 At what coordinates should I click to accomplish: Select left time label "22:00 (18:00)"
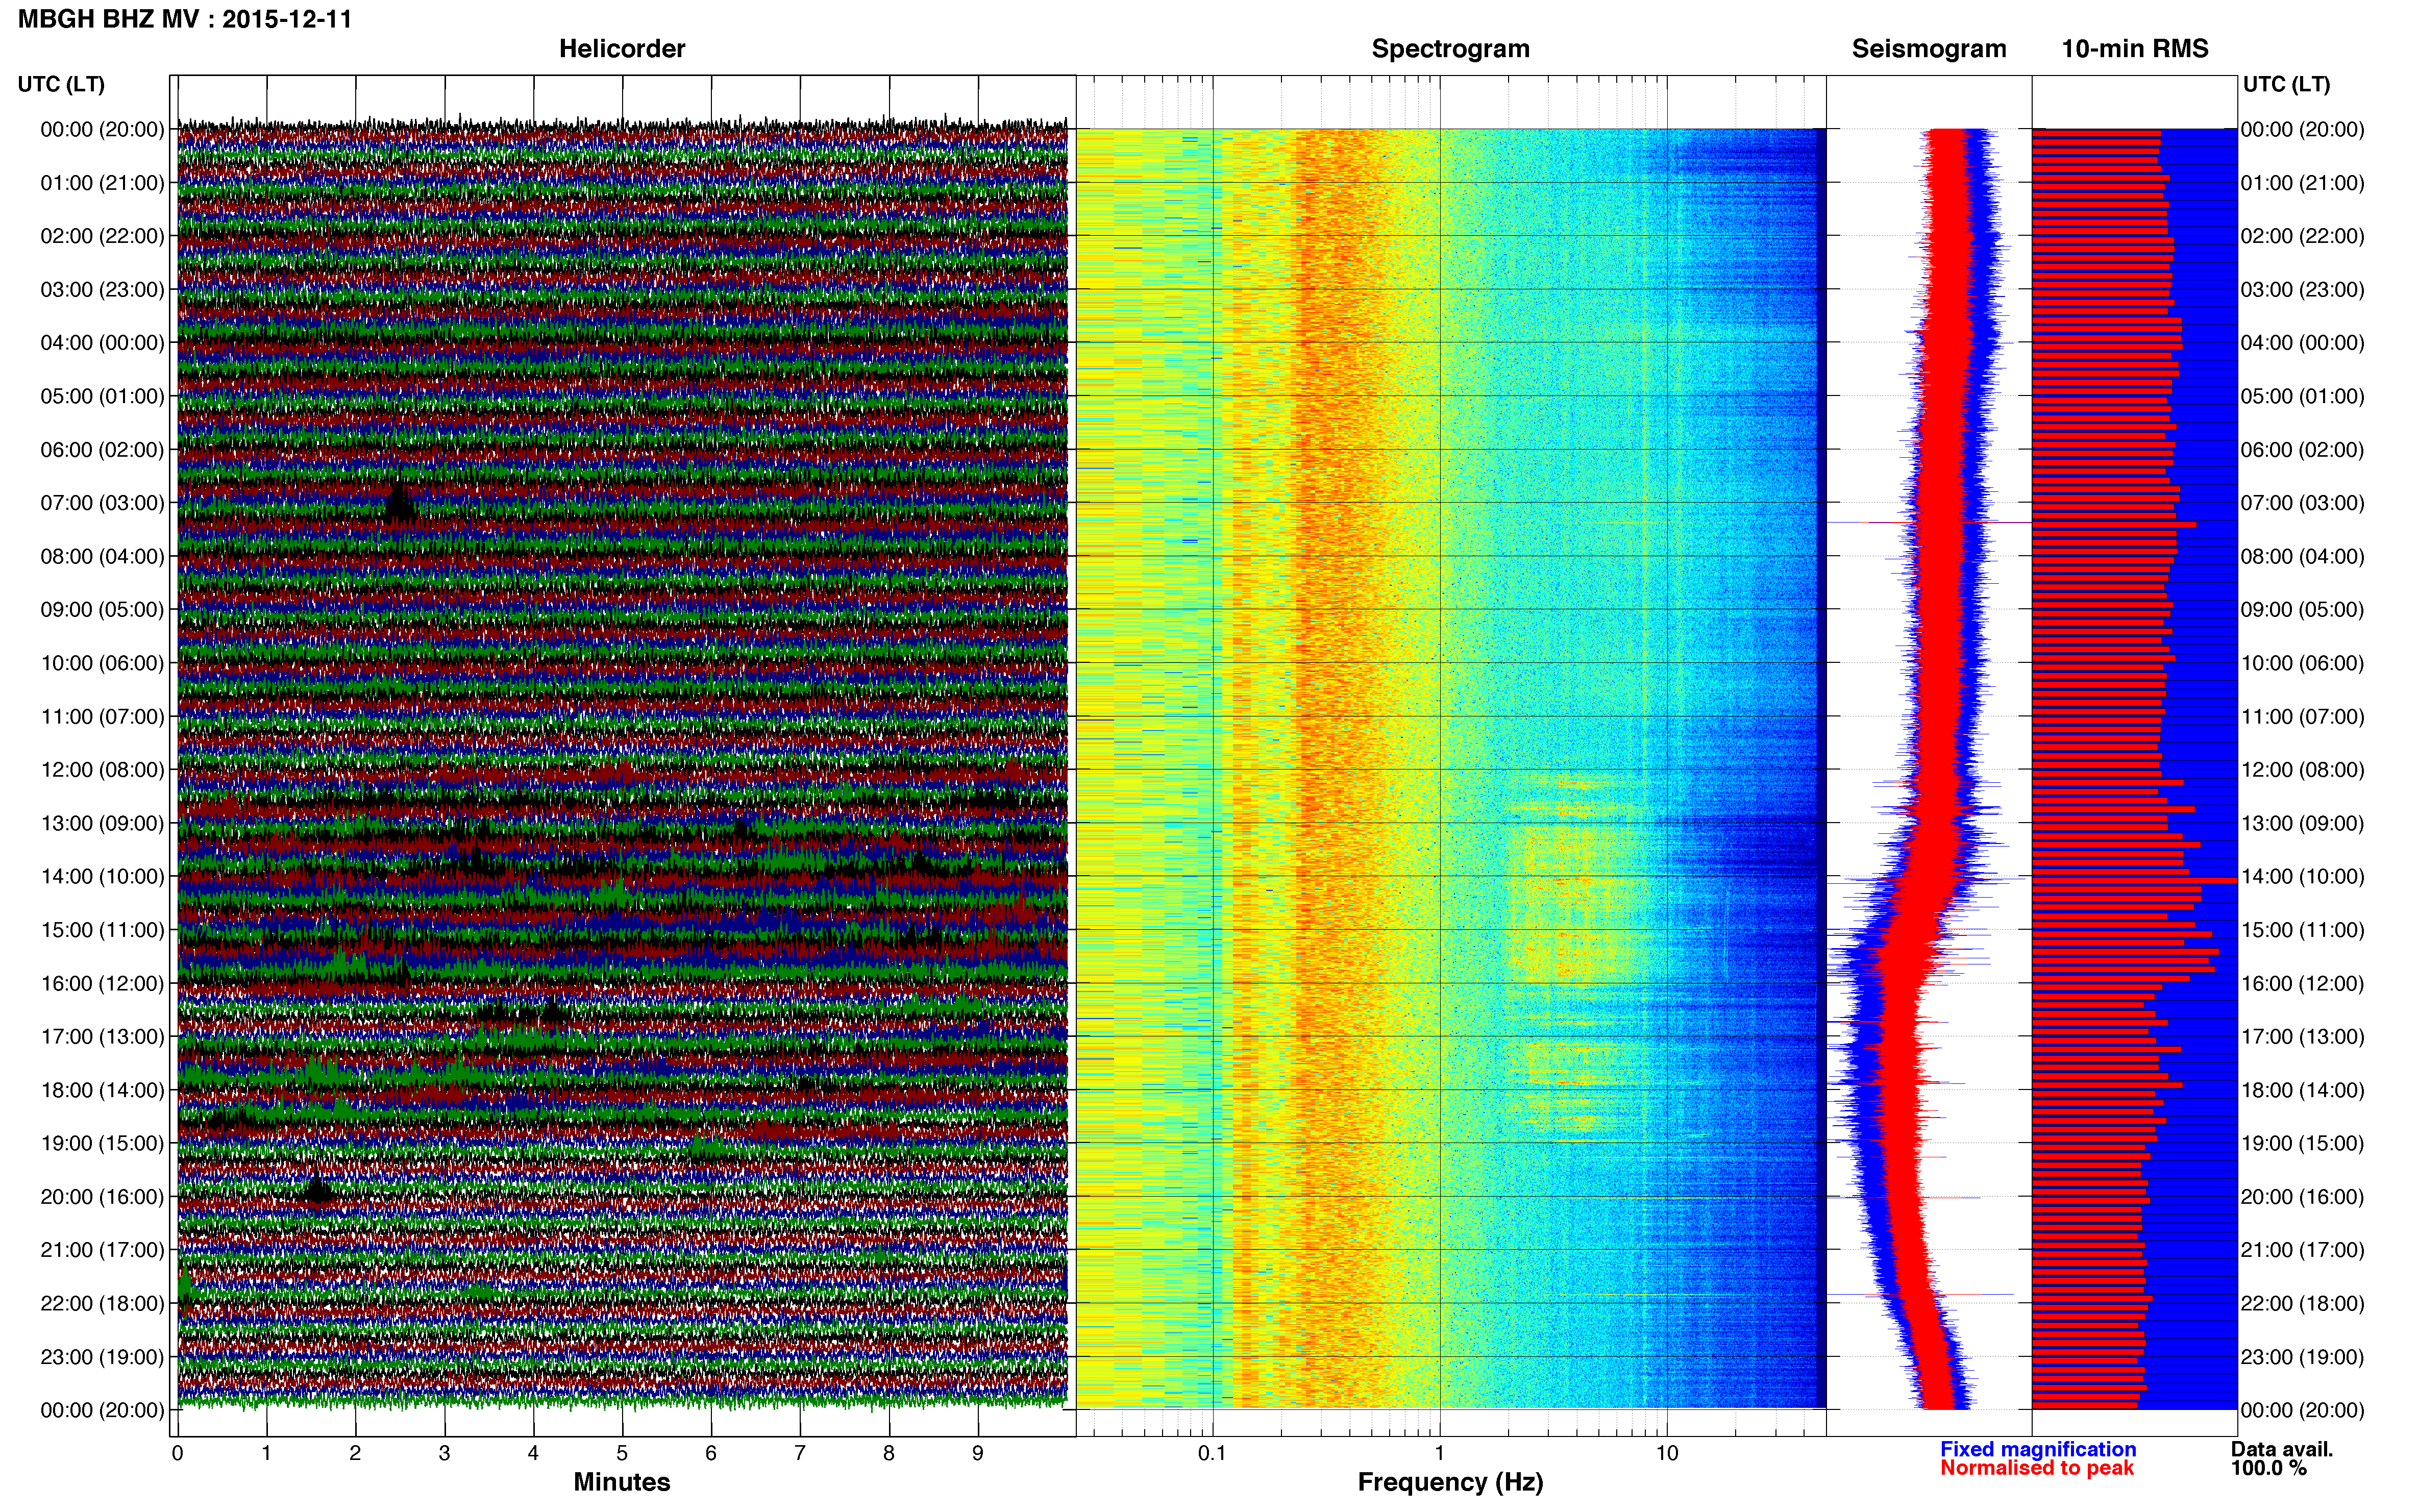pyautogui.click(x=102, y=1304)
